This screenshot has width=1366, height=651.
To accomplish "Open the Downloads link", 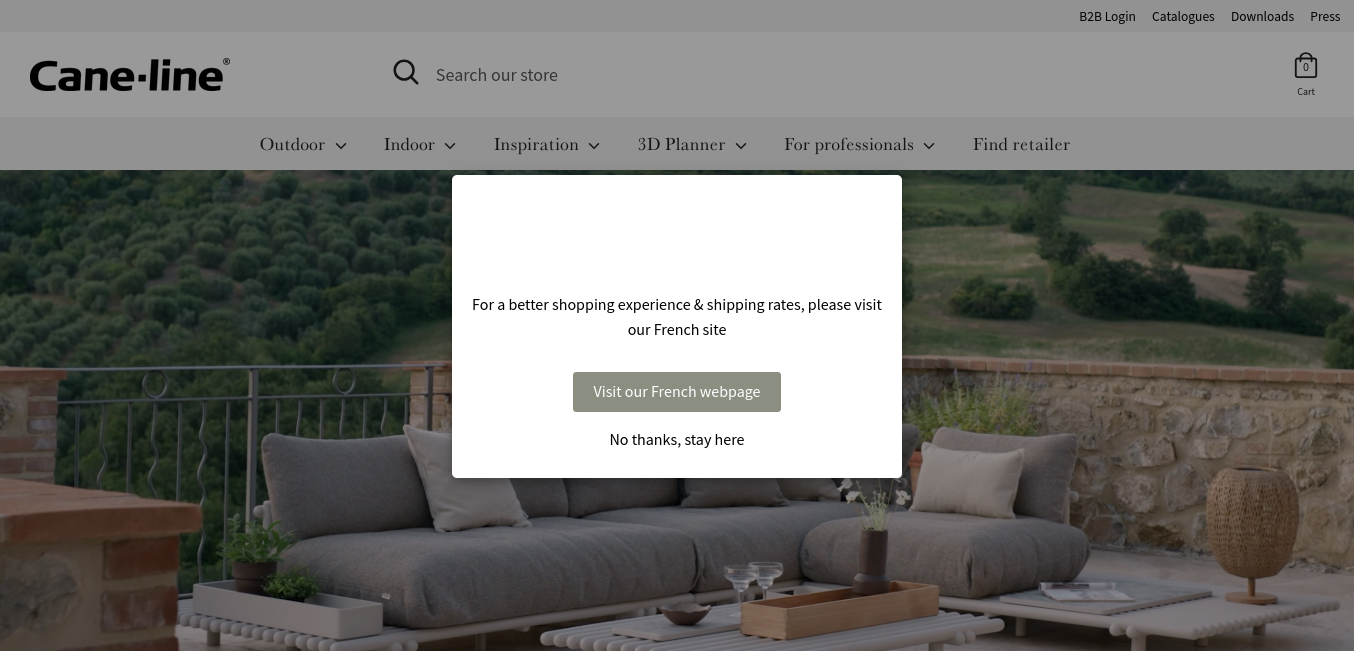I will pos(1262,16).
